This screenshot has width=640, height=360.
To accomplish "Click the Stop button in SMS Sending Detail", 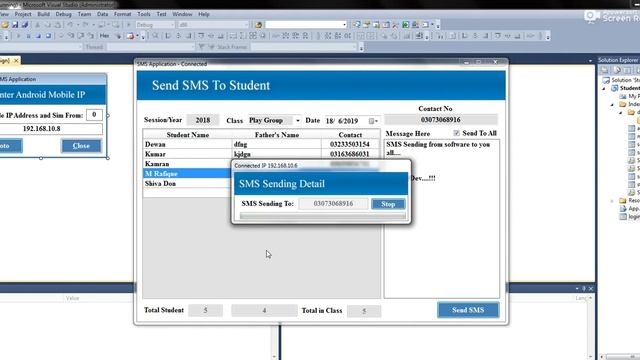I will pos(388,204).
